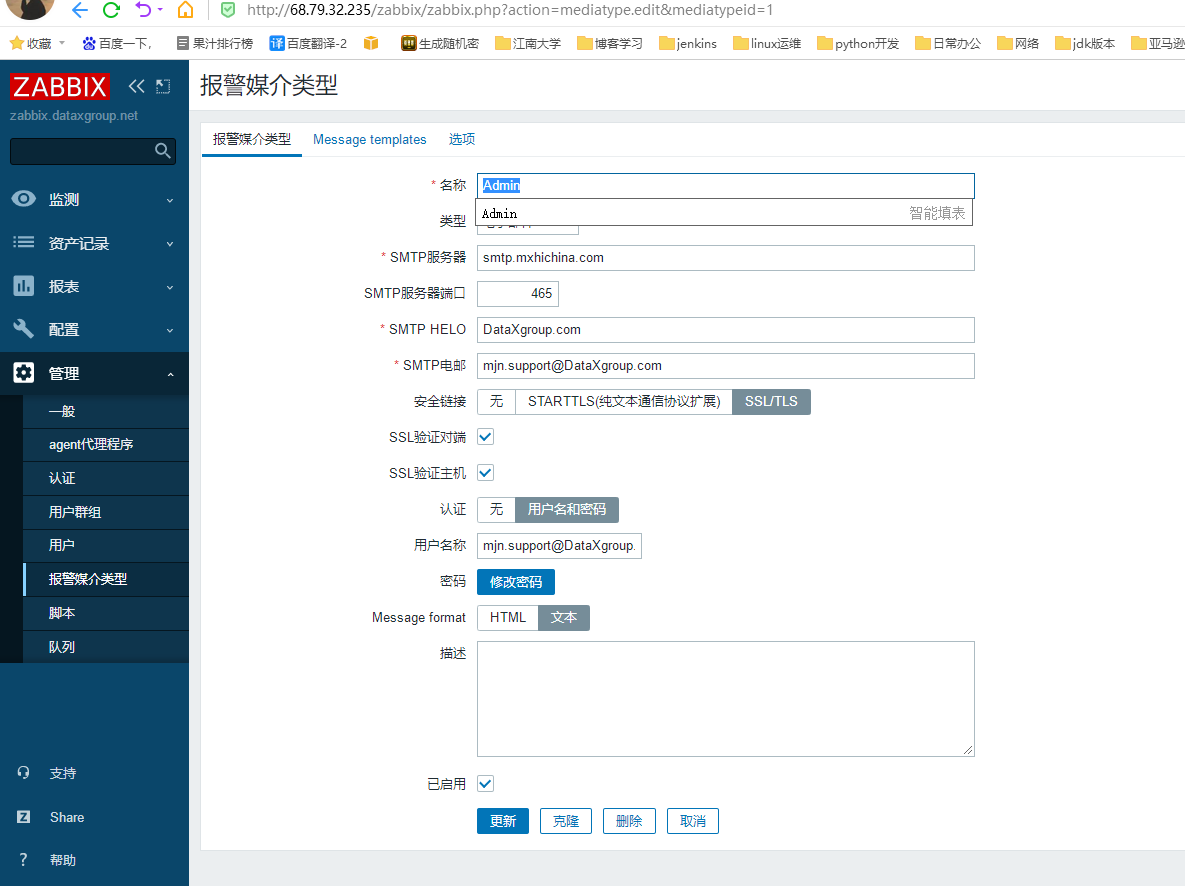
Task: Click the 描述 text area
Action: pyautogui.click(x=726, y=699)
